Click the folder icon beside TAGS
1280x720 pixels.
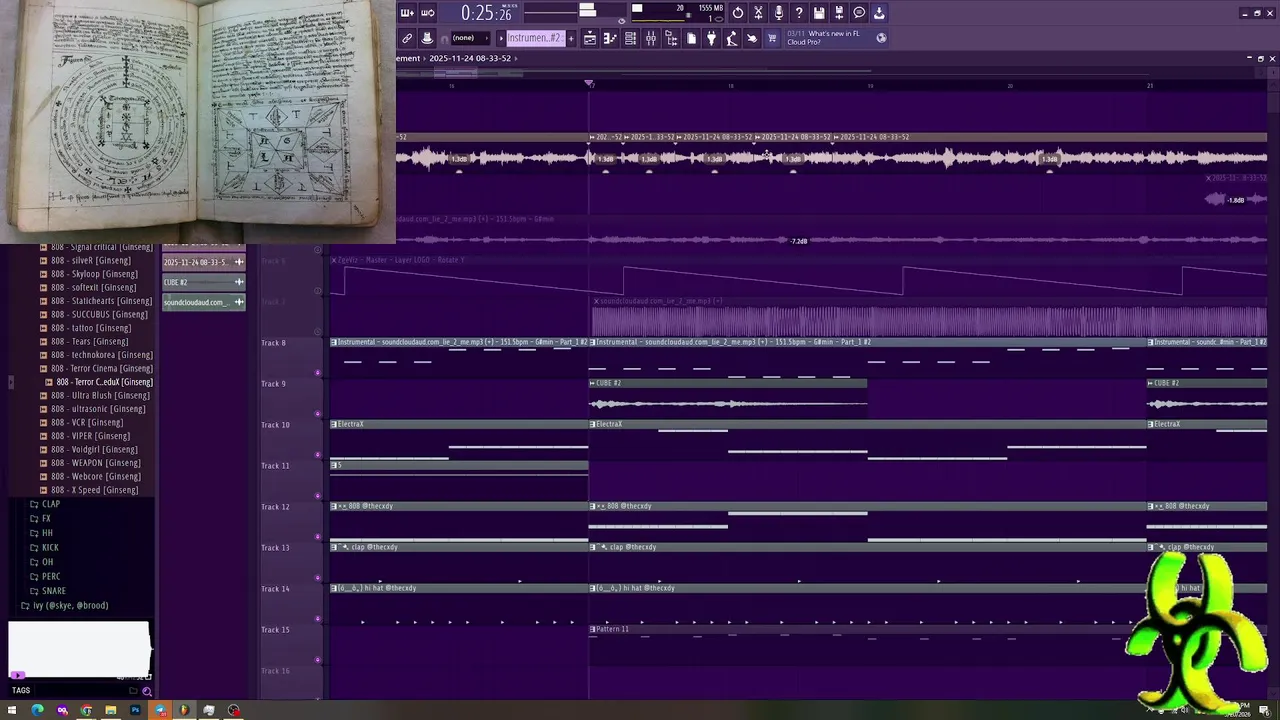pos(133,691)
